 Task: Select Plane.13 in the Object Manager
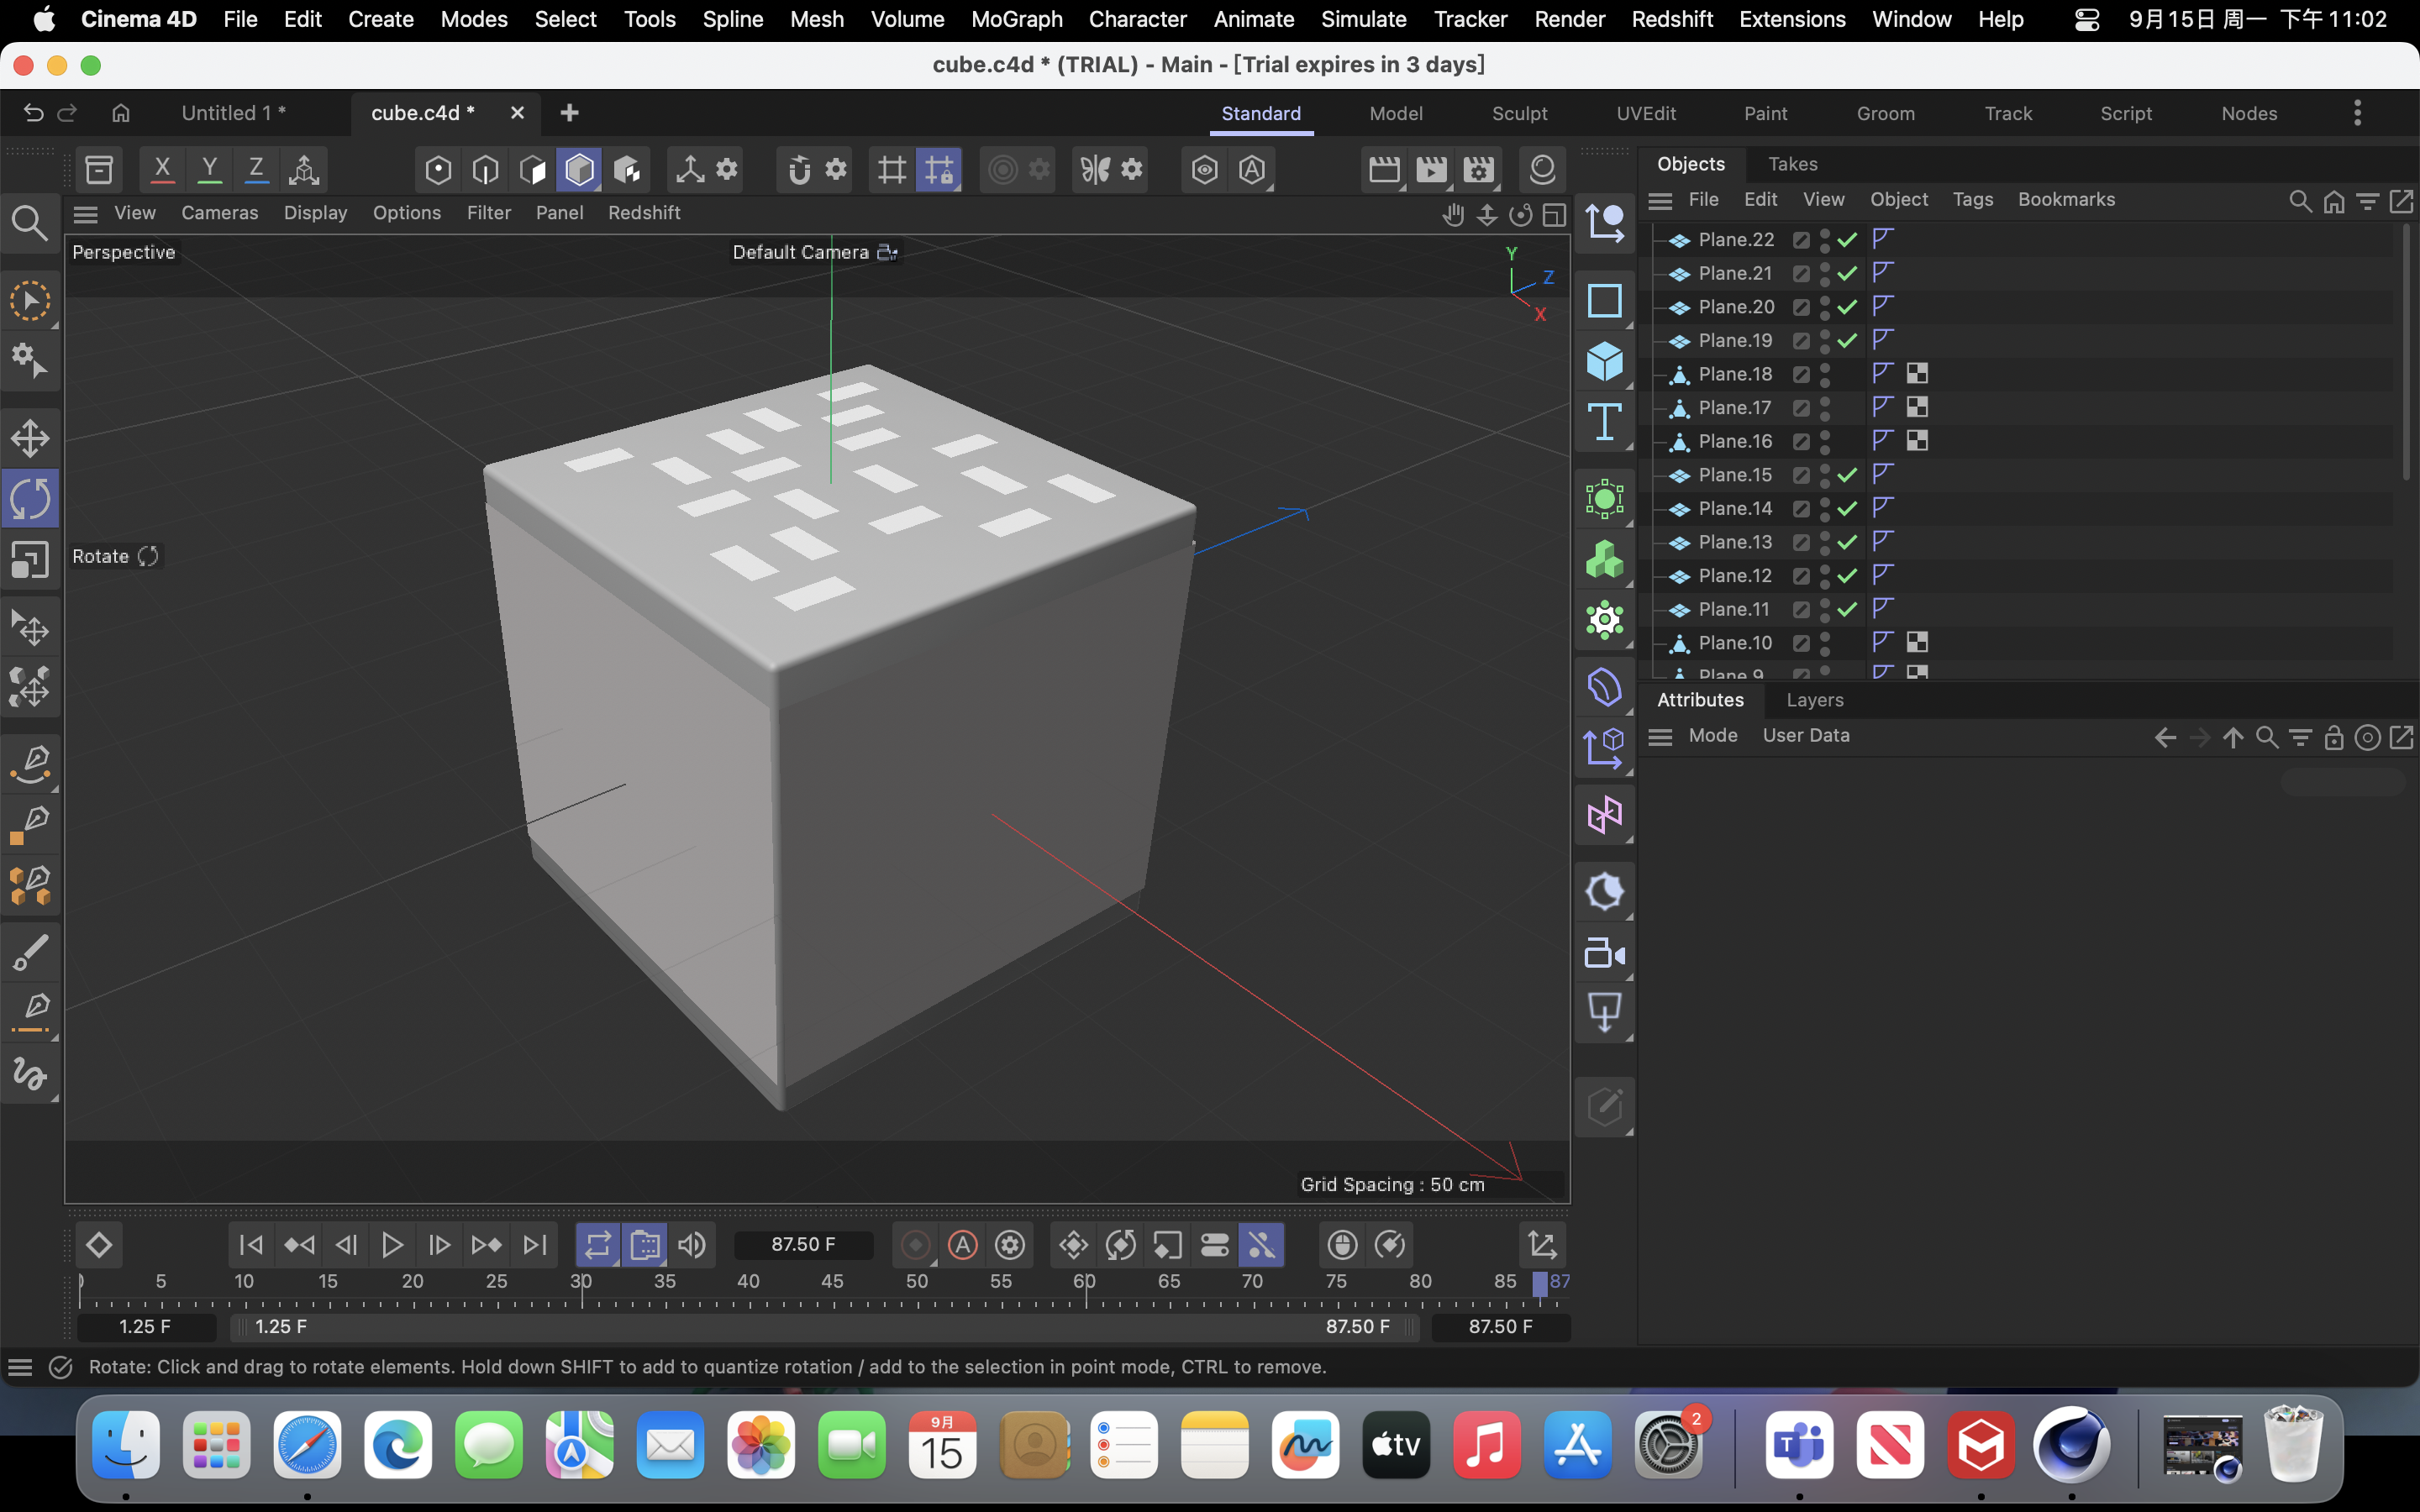point(1735,541)
